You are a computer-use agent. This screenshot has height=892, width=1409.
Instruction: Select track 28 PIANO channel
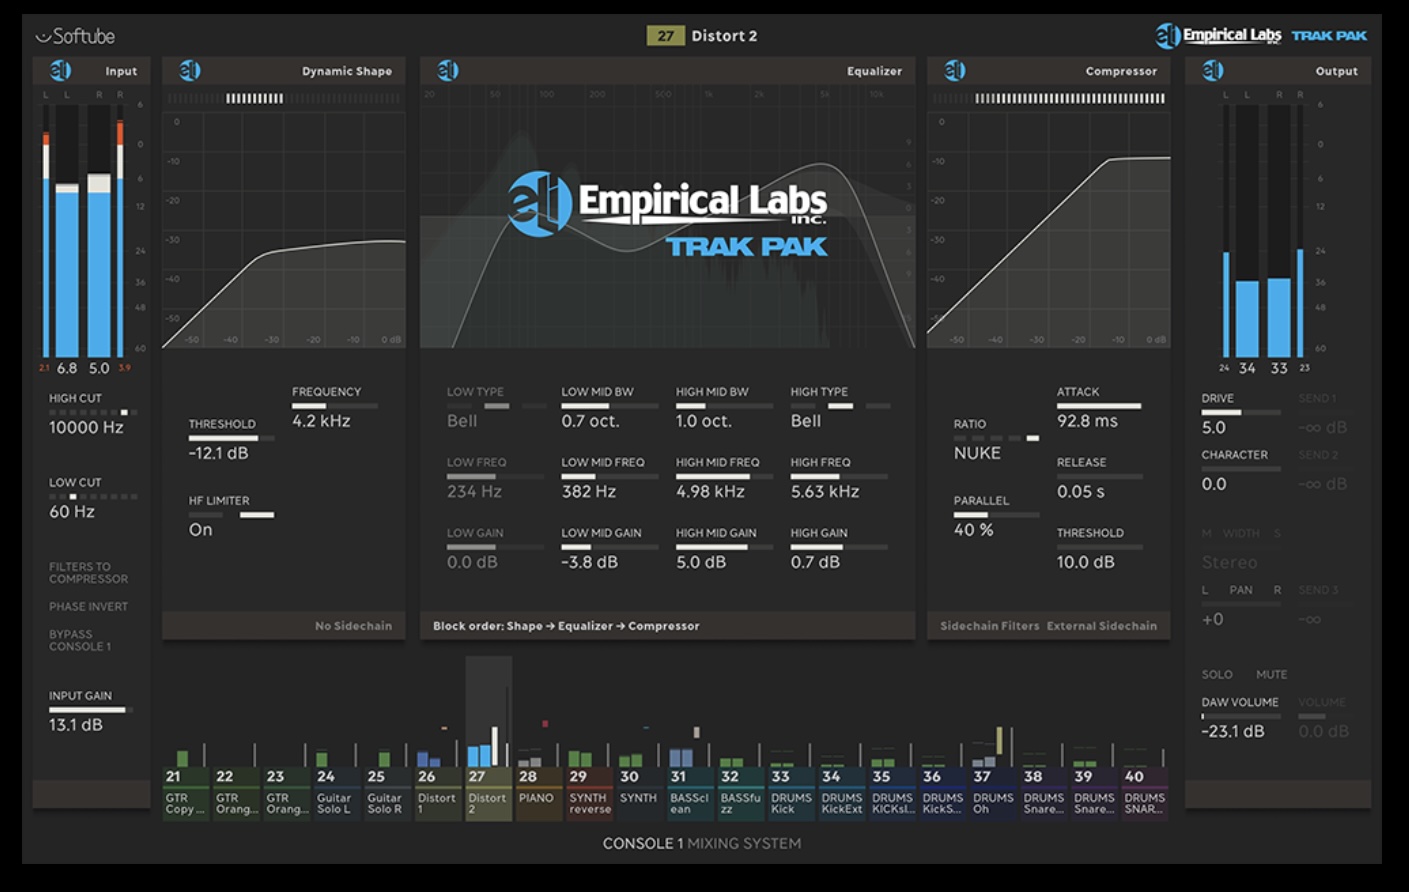pyautogui.click(x=539, y=794)
